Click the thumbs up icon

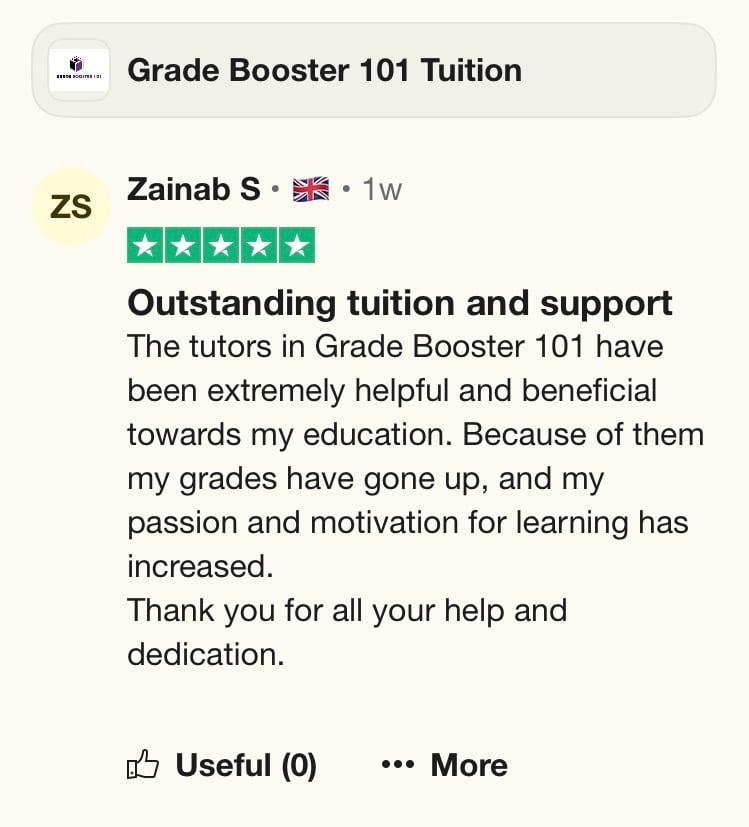click(x=144, y=766)
